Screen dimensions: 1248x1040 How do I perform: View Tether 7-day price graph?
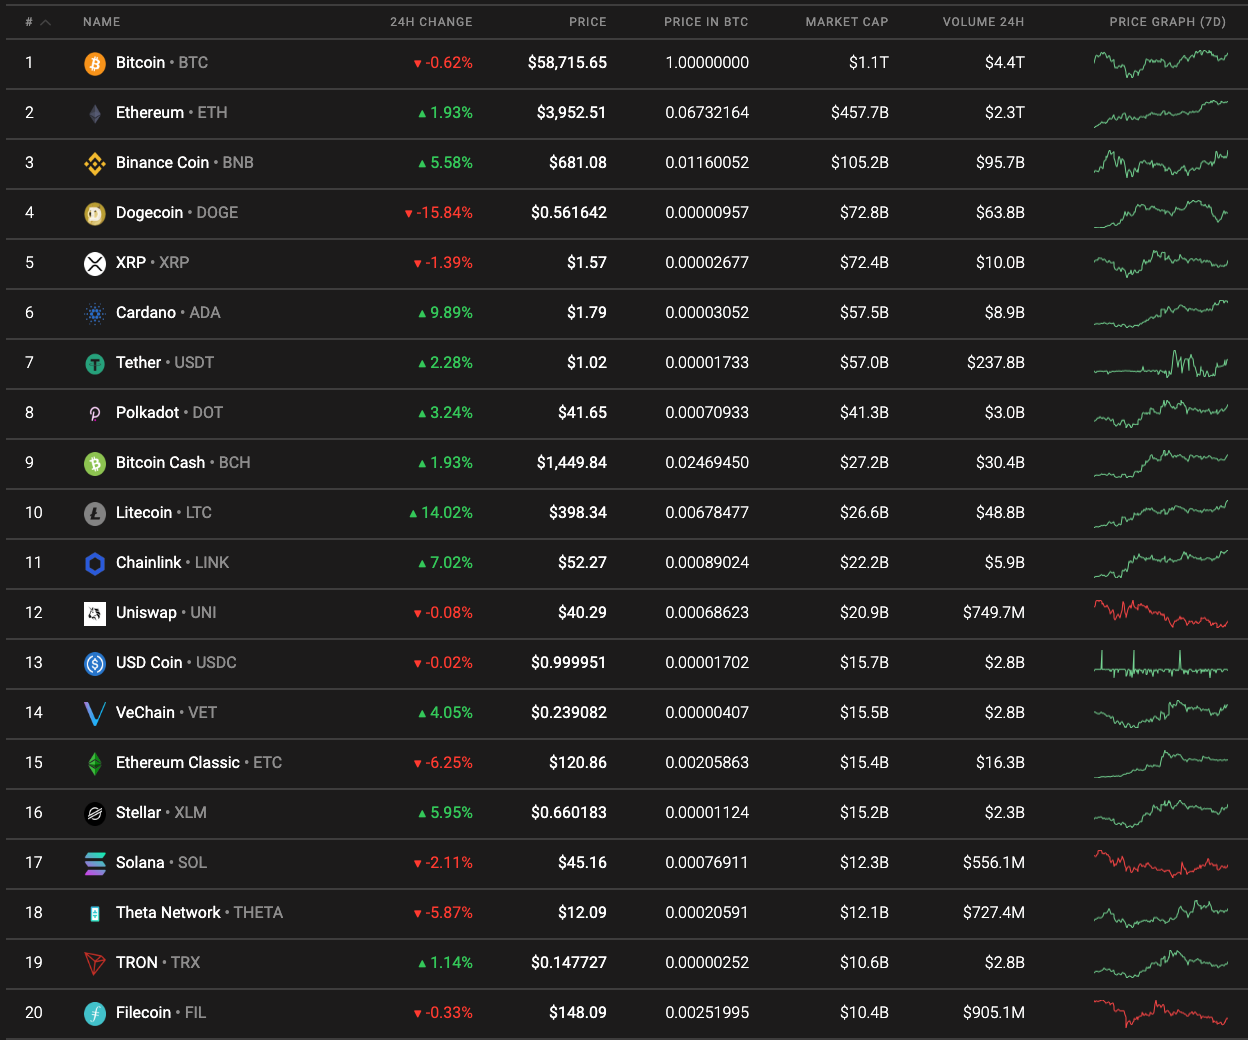pos(1161,364)
